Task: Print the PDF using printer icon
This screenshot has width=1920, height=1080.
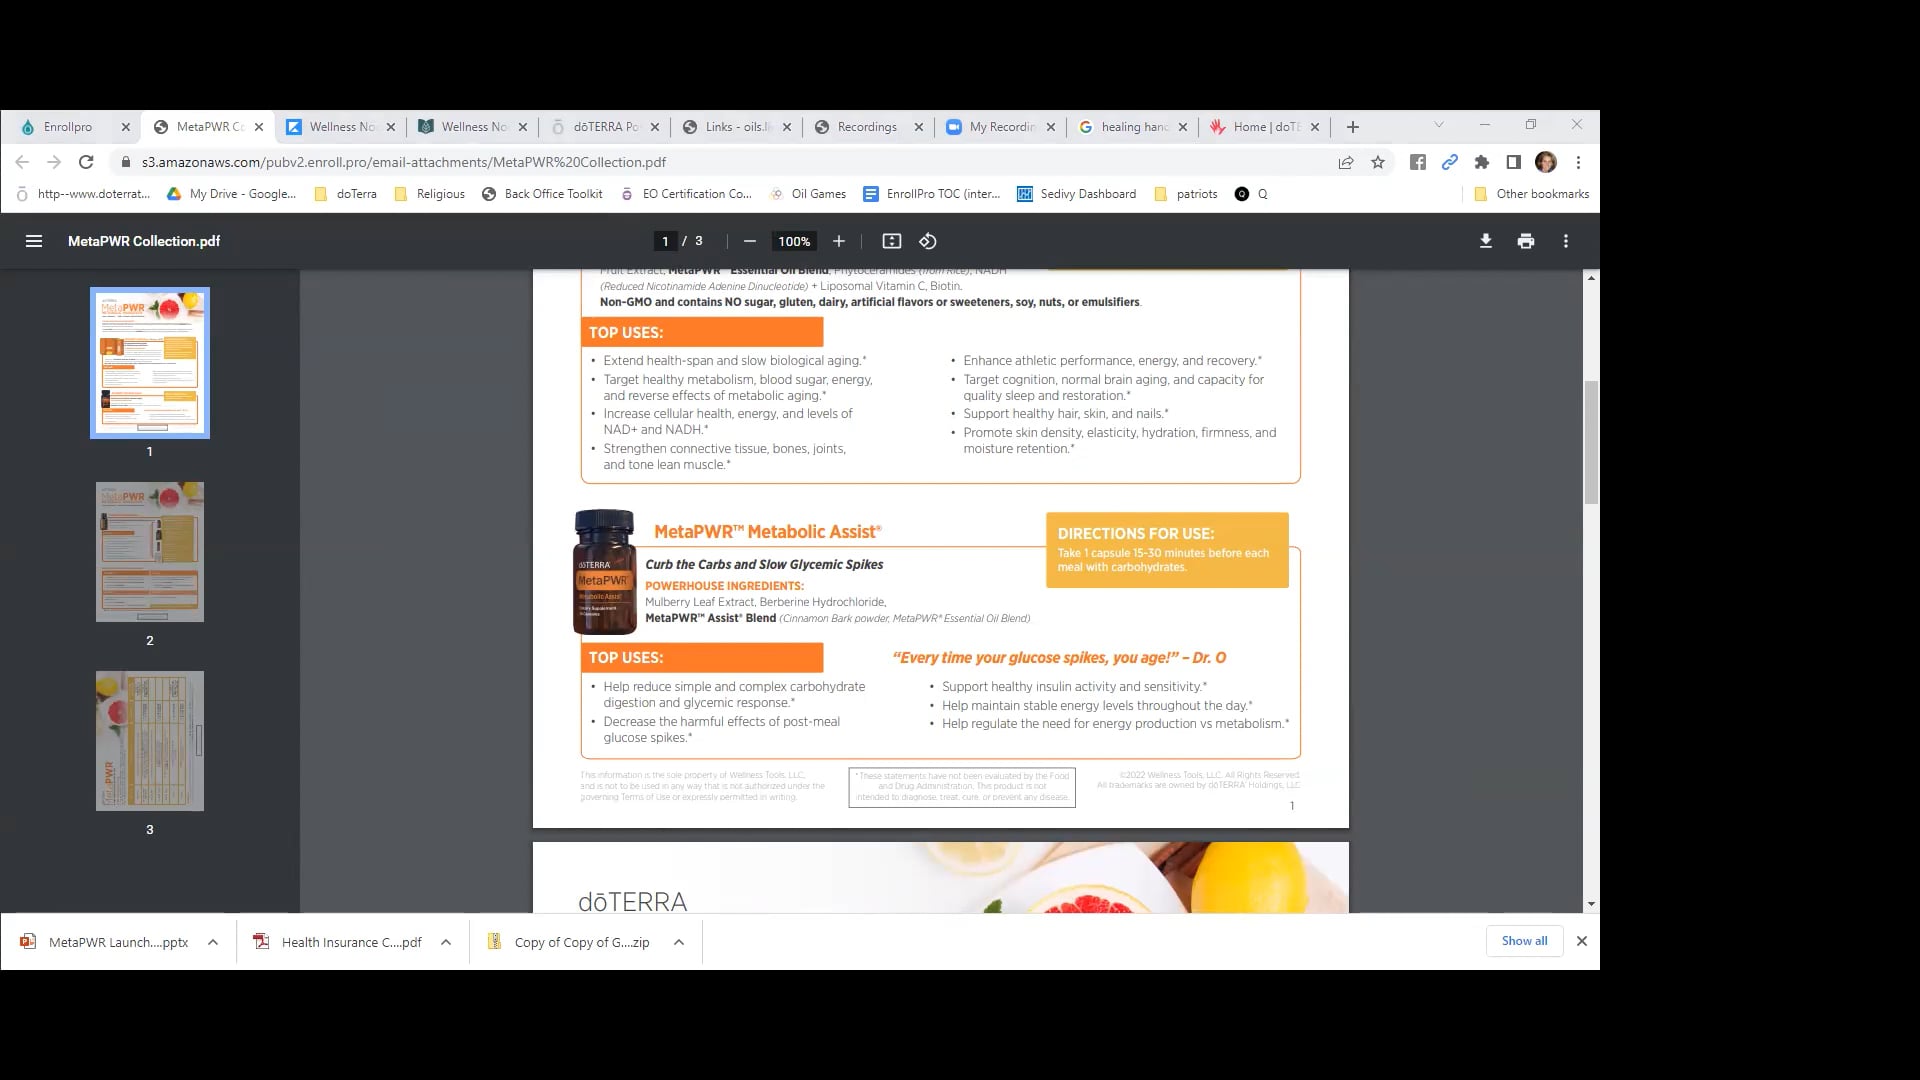Action: [x=1526, y=241]
